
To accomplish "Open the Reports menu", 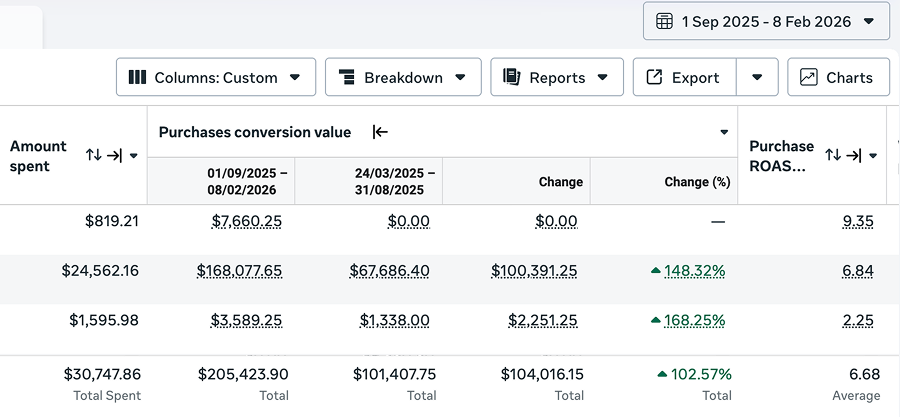I will tap(557, 77).
